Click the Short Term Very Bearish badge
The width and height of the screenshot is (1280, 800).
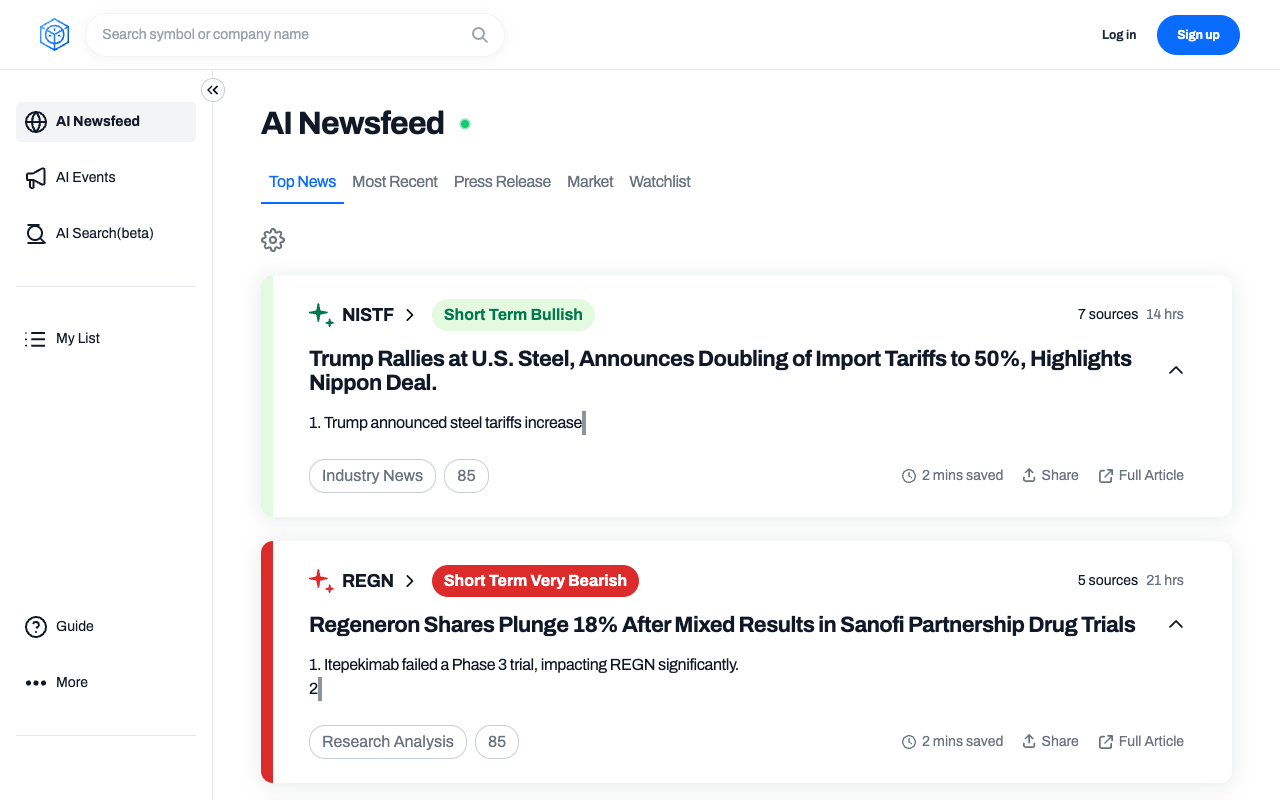[535, 581]
